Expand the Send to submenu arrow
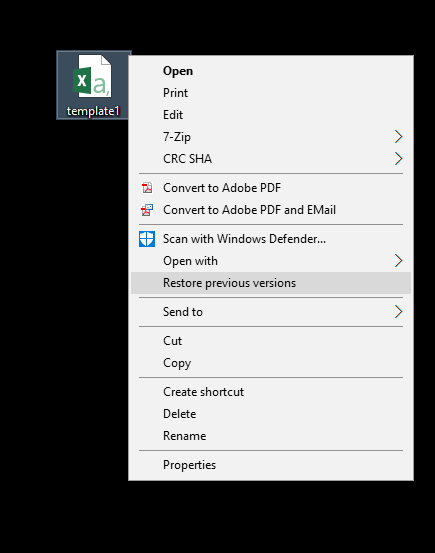The image size is (435, 553). [x=398, y=312]
